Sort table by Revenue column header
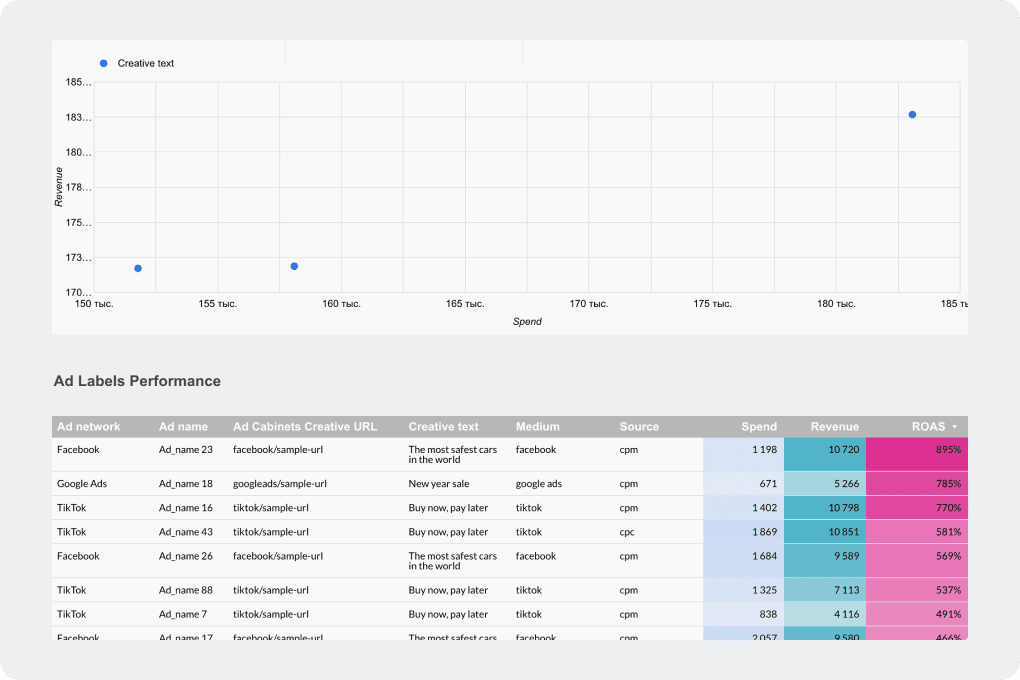This screenshot has height=680, width=1020. (x=835, y=427)
